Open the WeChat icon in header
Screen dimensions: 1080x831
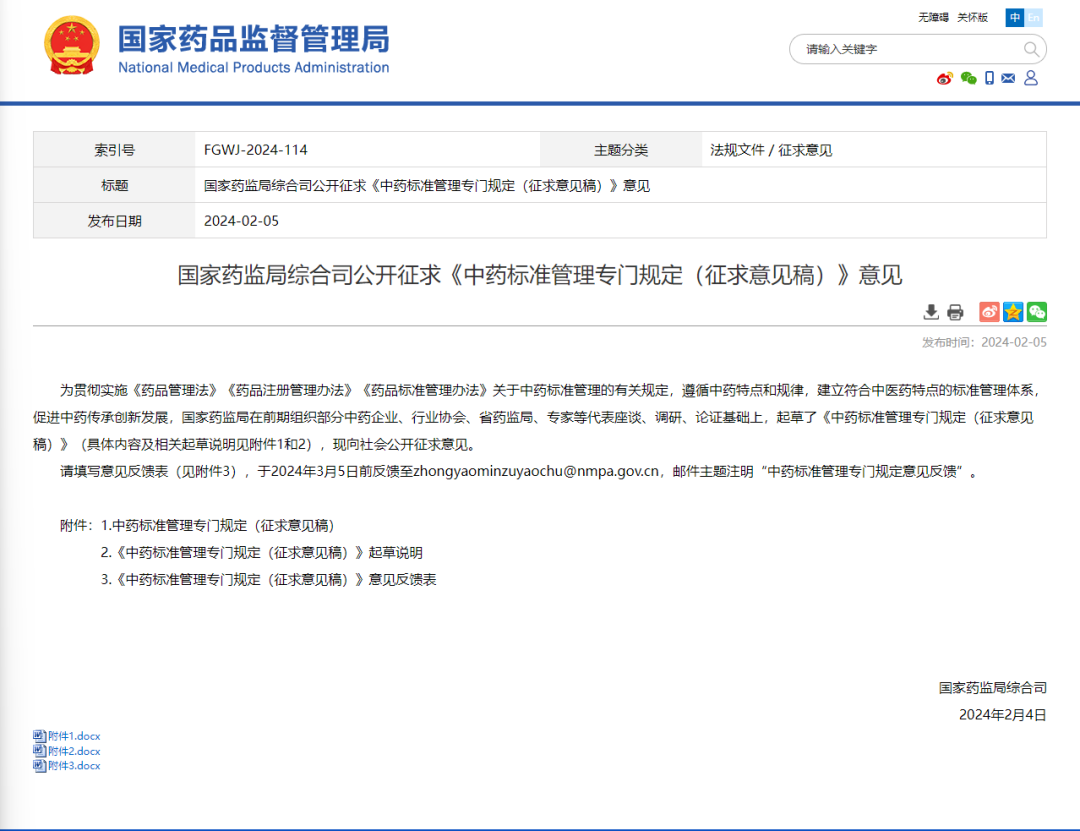(x=968, y=79)
